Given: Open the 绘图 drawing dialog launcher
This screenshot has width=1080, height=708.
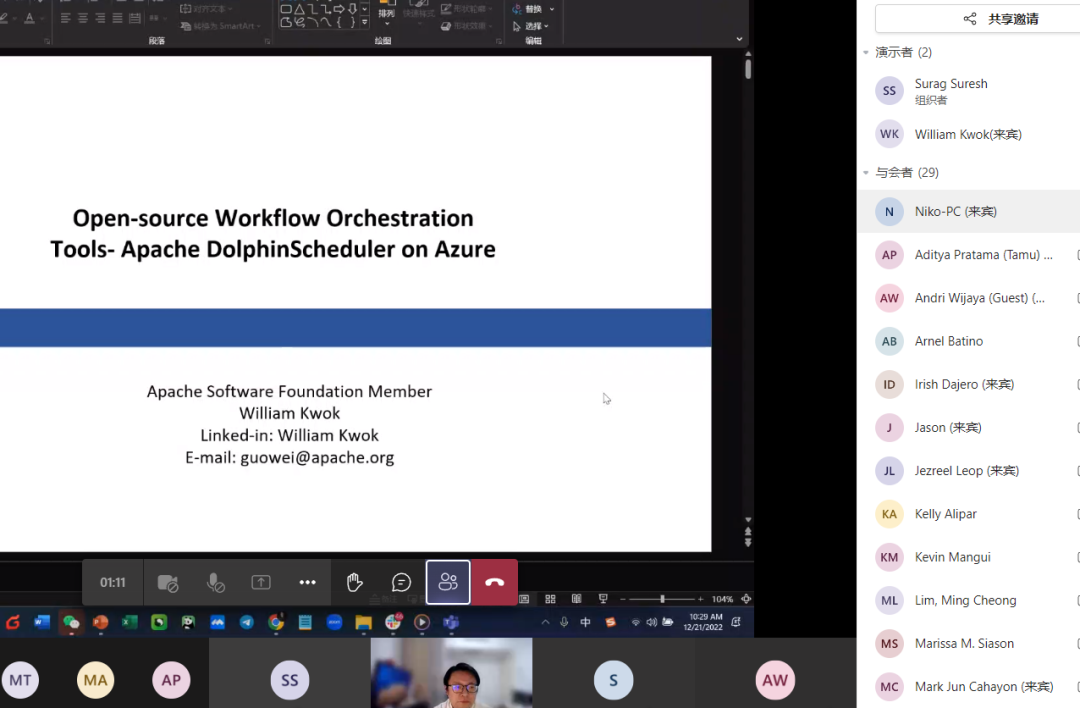Looking at the screenshot, I should (x=499, y=41).
